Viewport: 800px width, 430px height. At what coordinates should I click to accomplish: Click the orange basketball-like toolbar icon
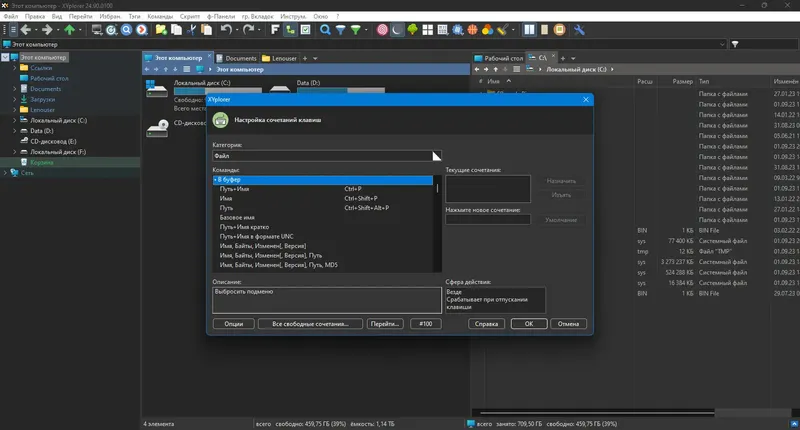click(472, 30)
